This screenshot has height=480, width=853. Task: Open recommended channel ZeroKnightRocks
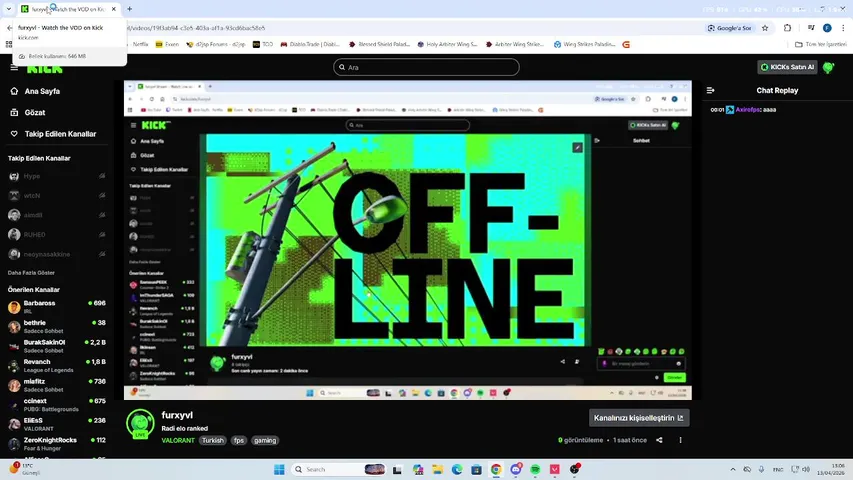pyautogui.click(x=57, y=444)
